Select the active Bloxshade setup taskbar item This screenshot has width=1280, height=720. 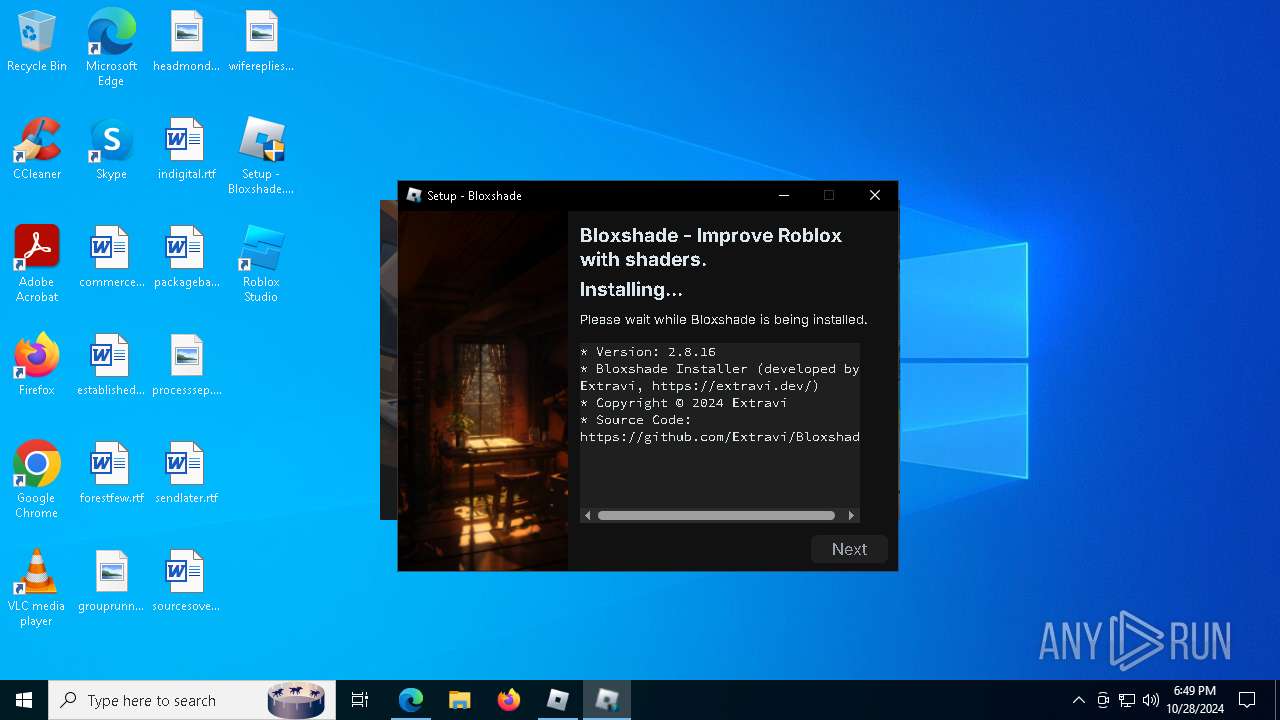607,700
